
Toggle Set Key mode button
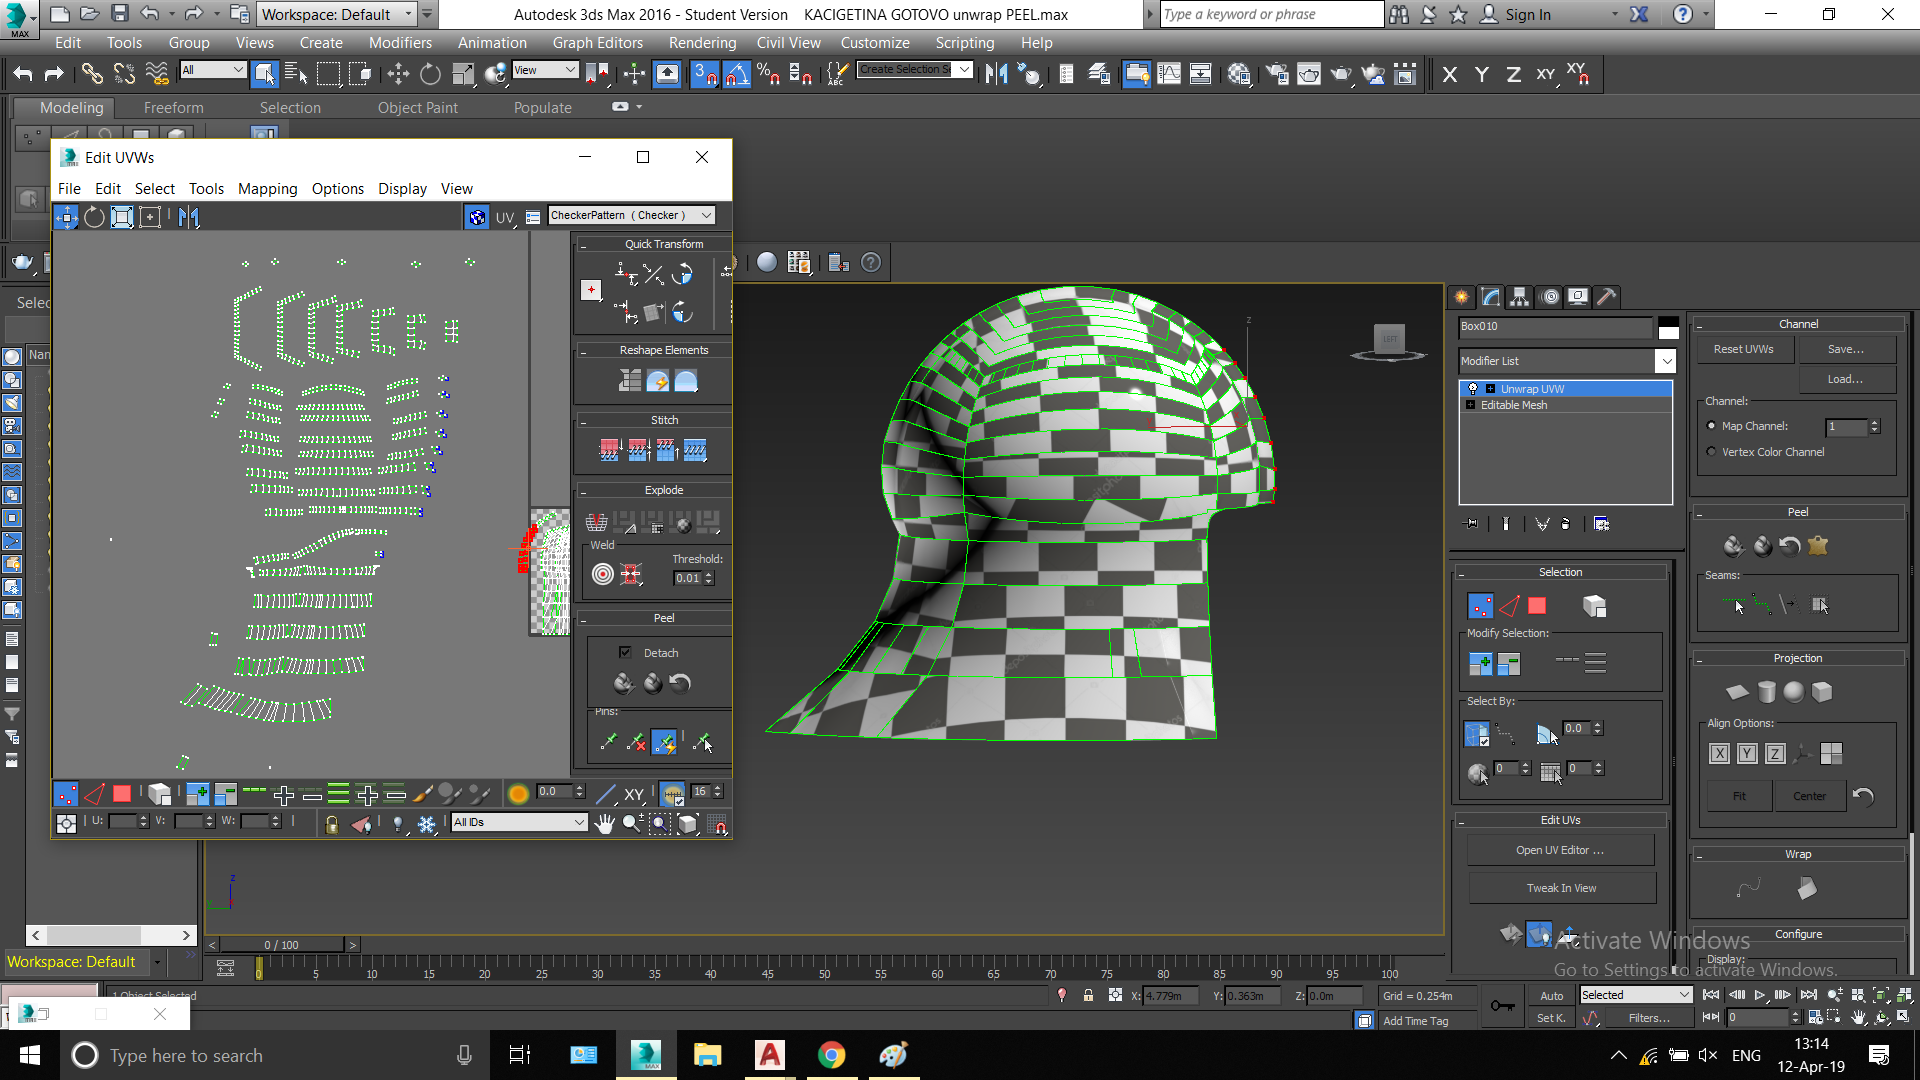click(1552, 1018)
